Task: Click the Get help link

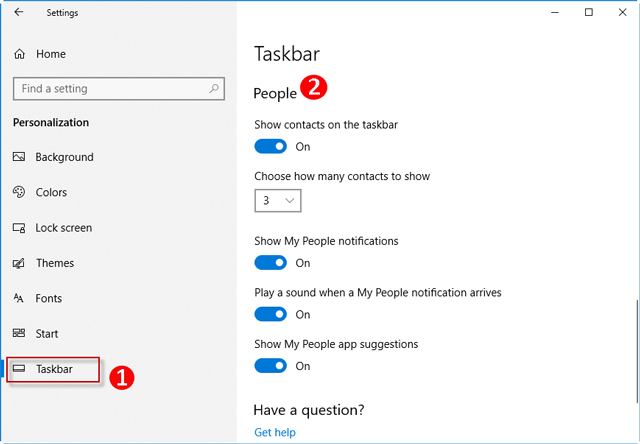Action: click(275, 432)
